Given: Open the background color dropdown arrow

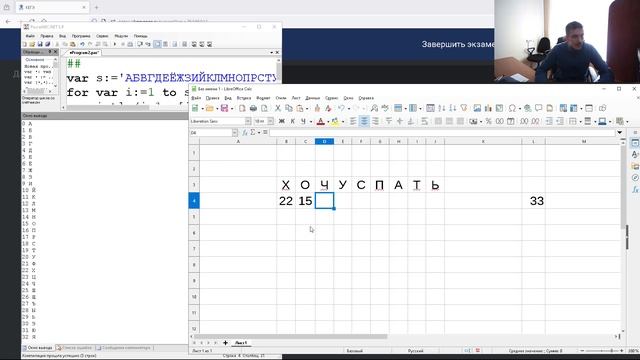Looking at the screenshot, I should (x=342, y=122).
